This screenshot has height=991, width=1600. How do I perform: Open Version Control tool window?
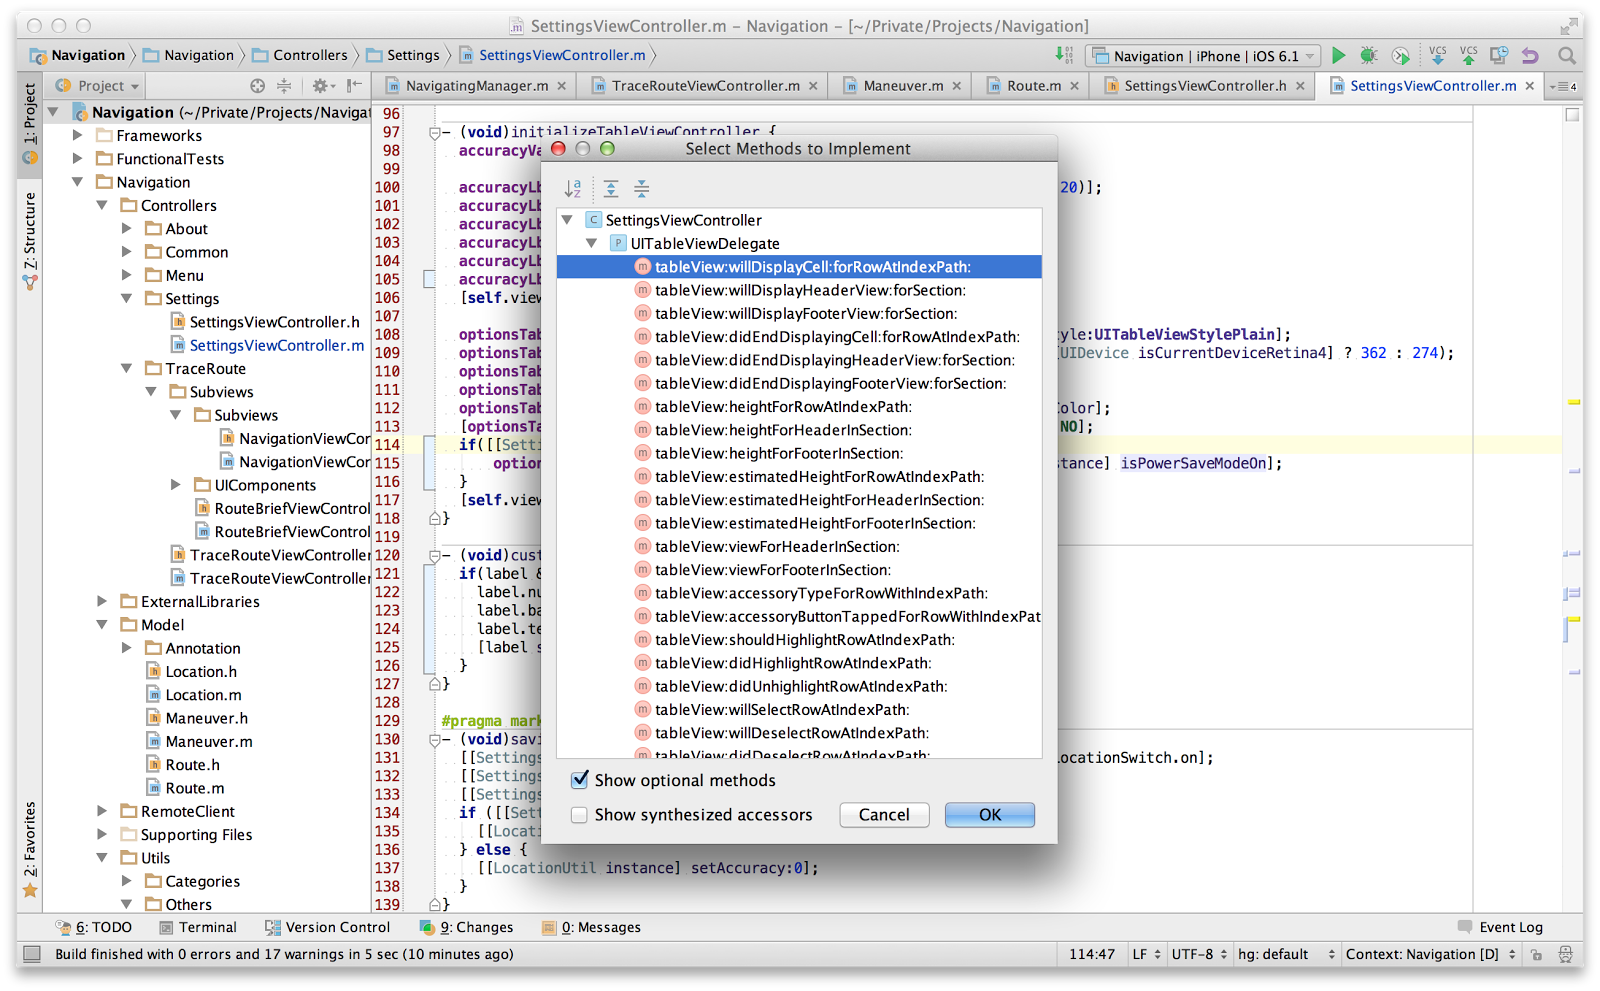pos(328,927)
